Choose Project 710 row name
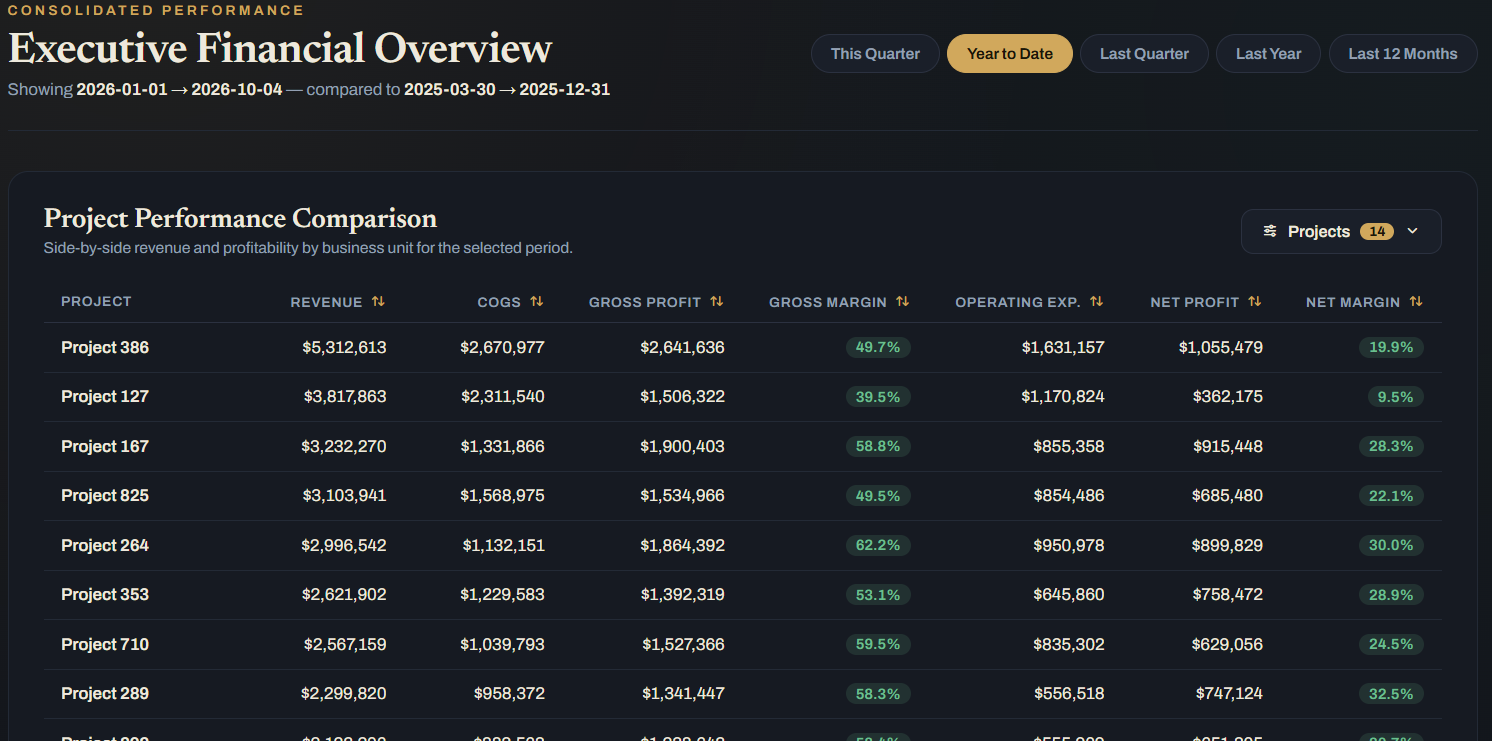Screen dimensions: 1492x741 point(105,645)
